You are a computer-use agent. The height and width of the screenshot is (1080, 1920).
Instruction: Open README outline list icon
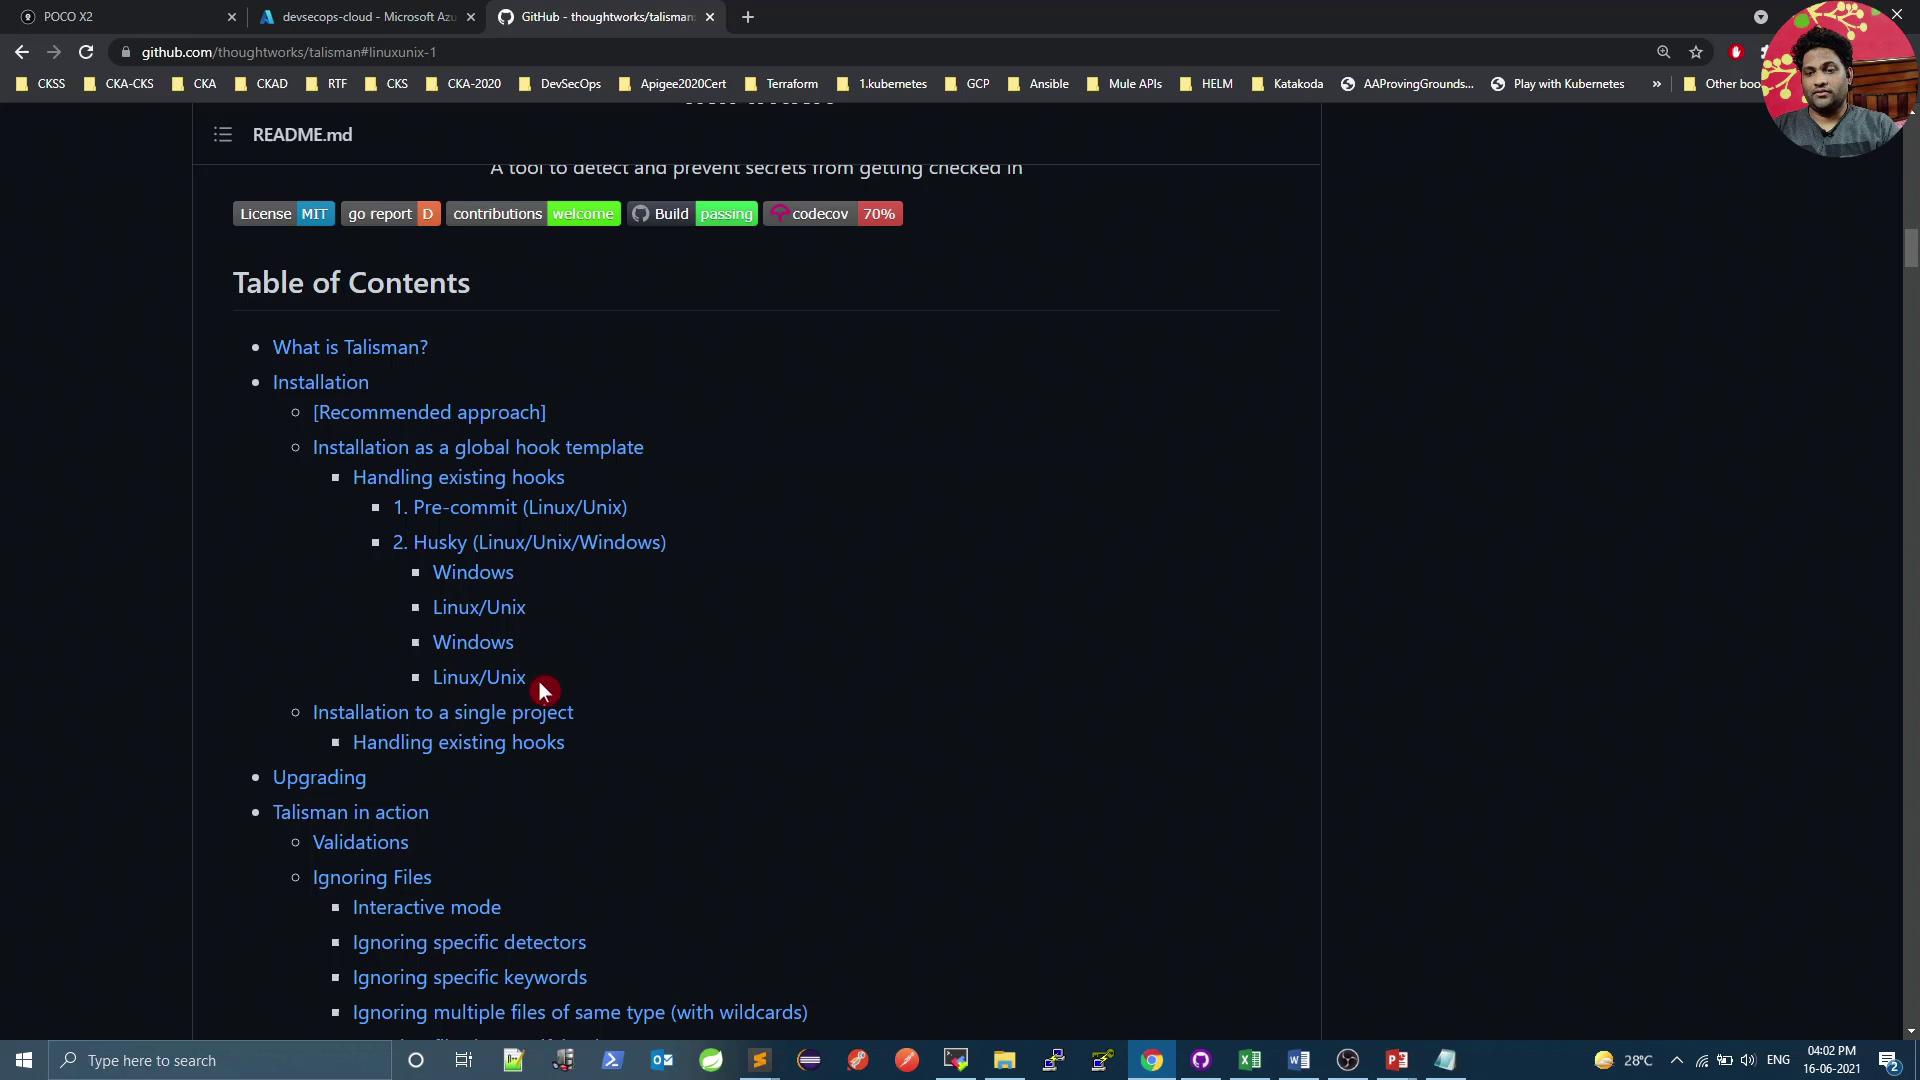[223, 134]
